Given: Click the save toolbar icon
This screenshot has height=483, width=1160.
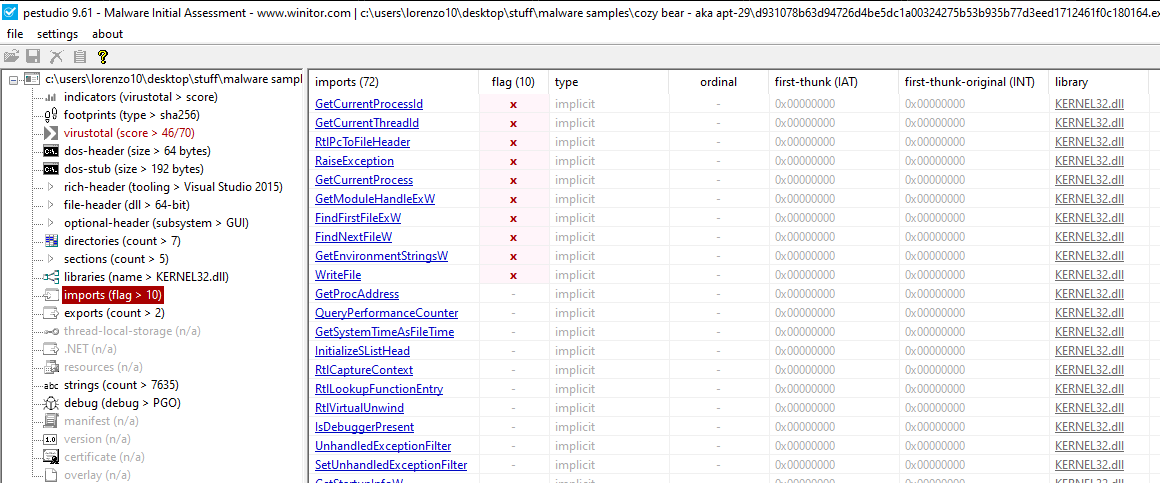Looking at the screenshot, I should (33, 56).
